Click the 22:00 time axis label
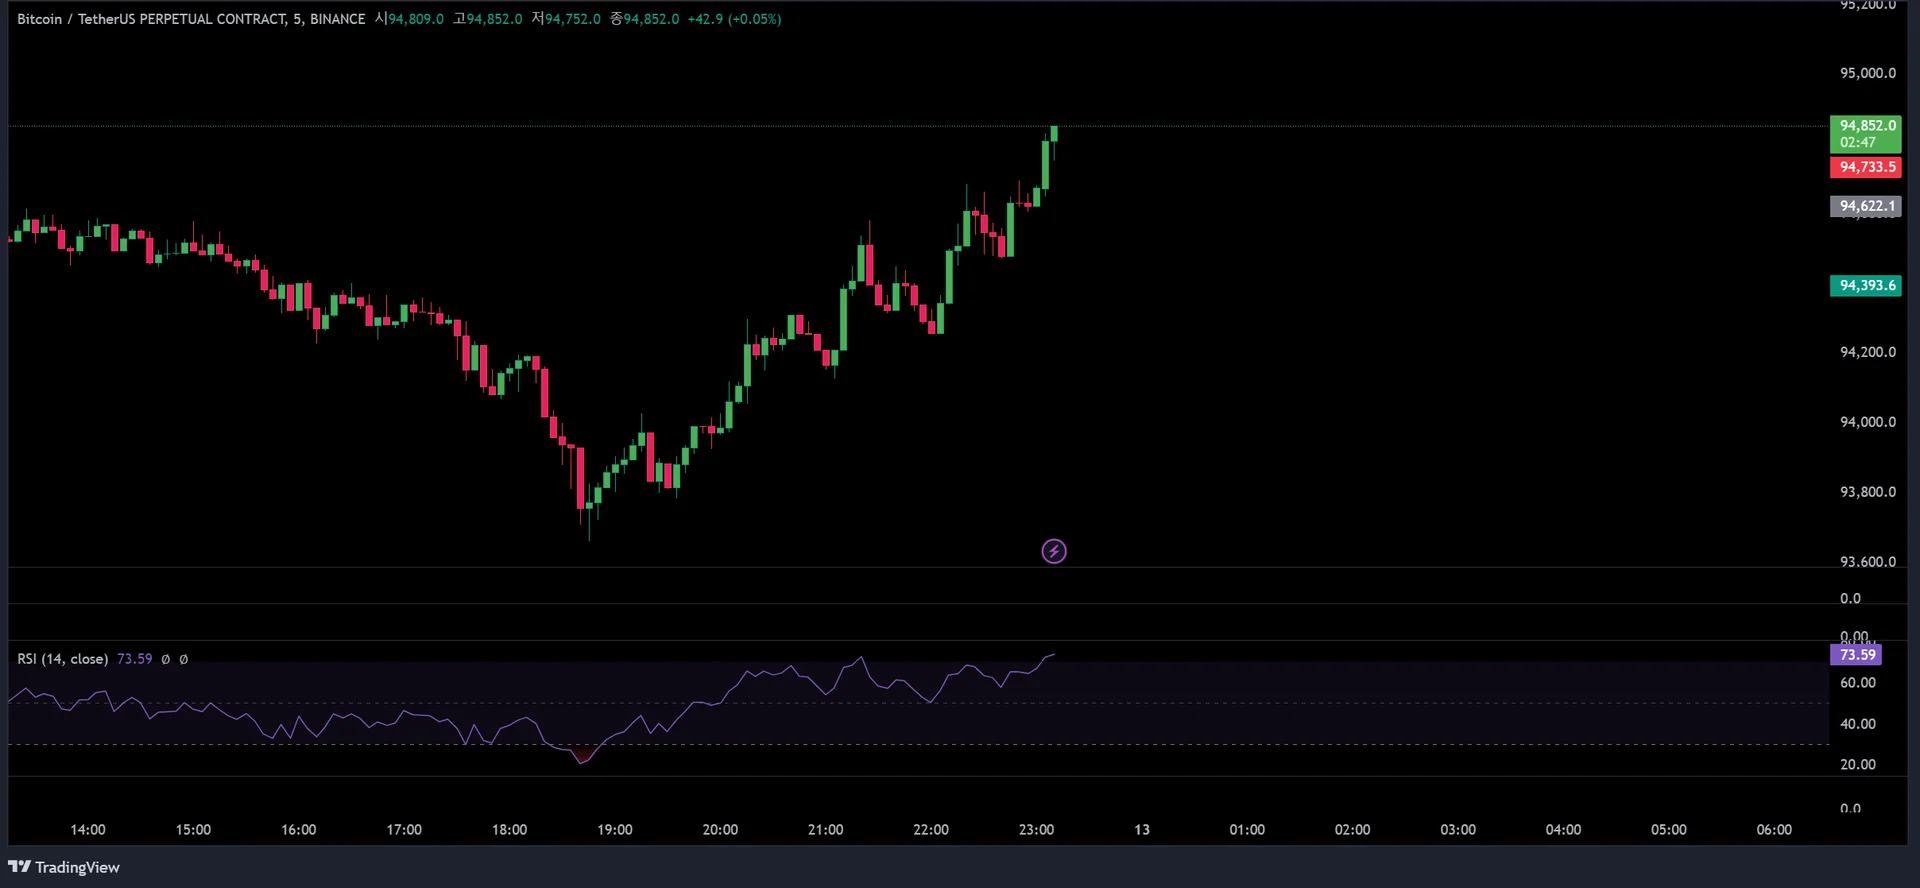Viewport: 1920px width, 888px height. pyautogui.click(x=931, y=830)
